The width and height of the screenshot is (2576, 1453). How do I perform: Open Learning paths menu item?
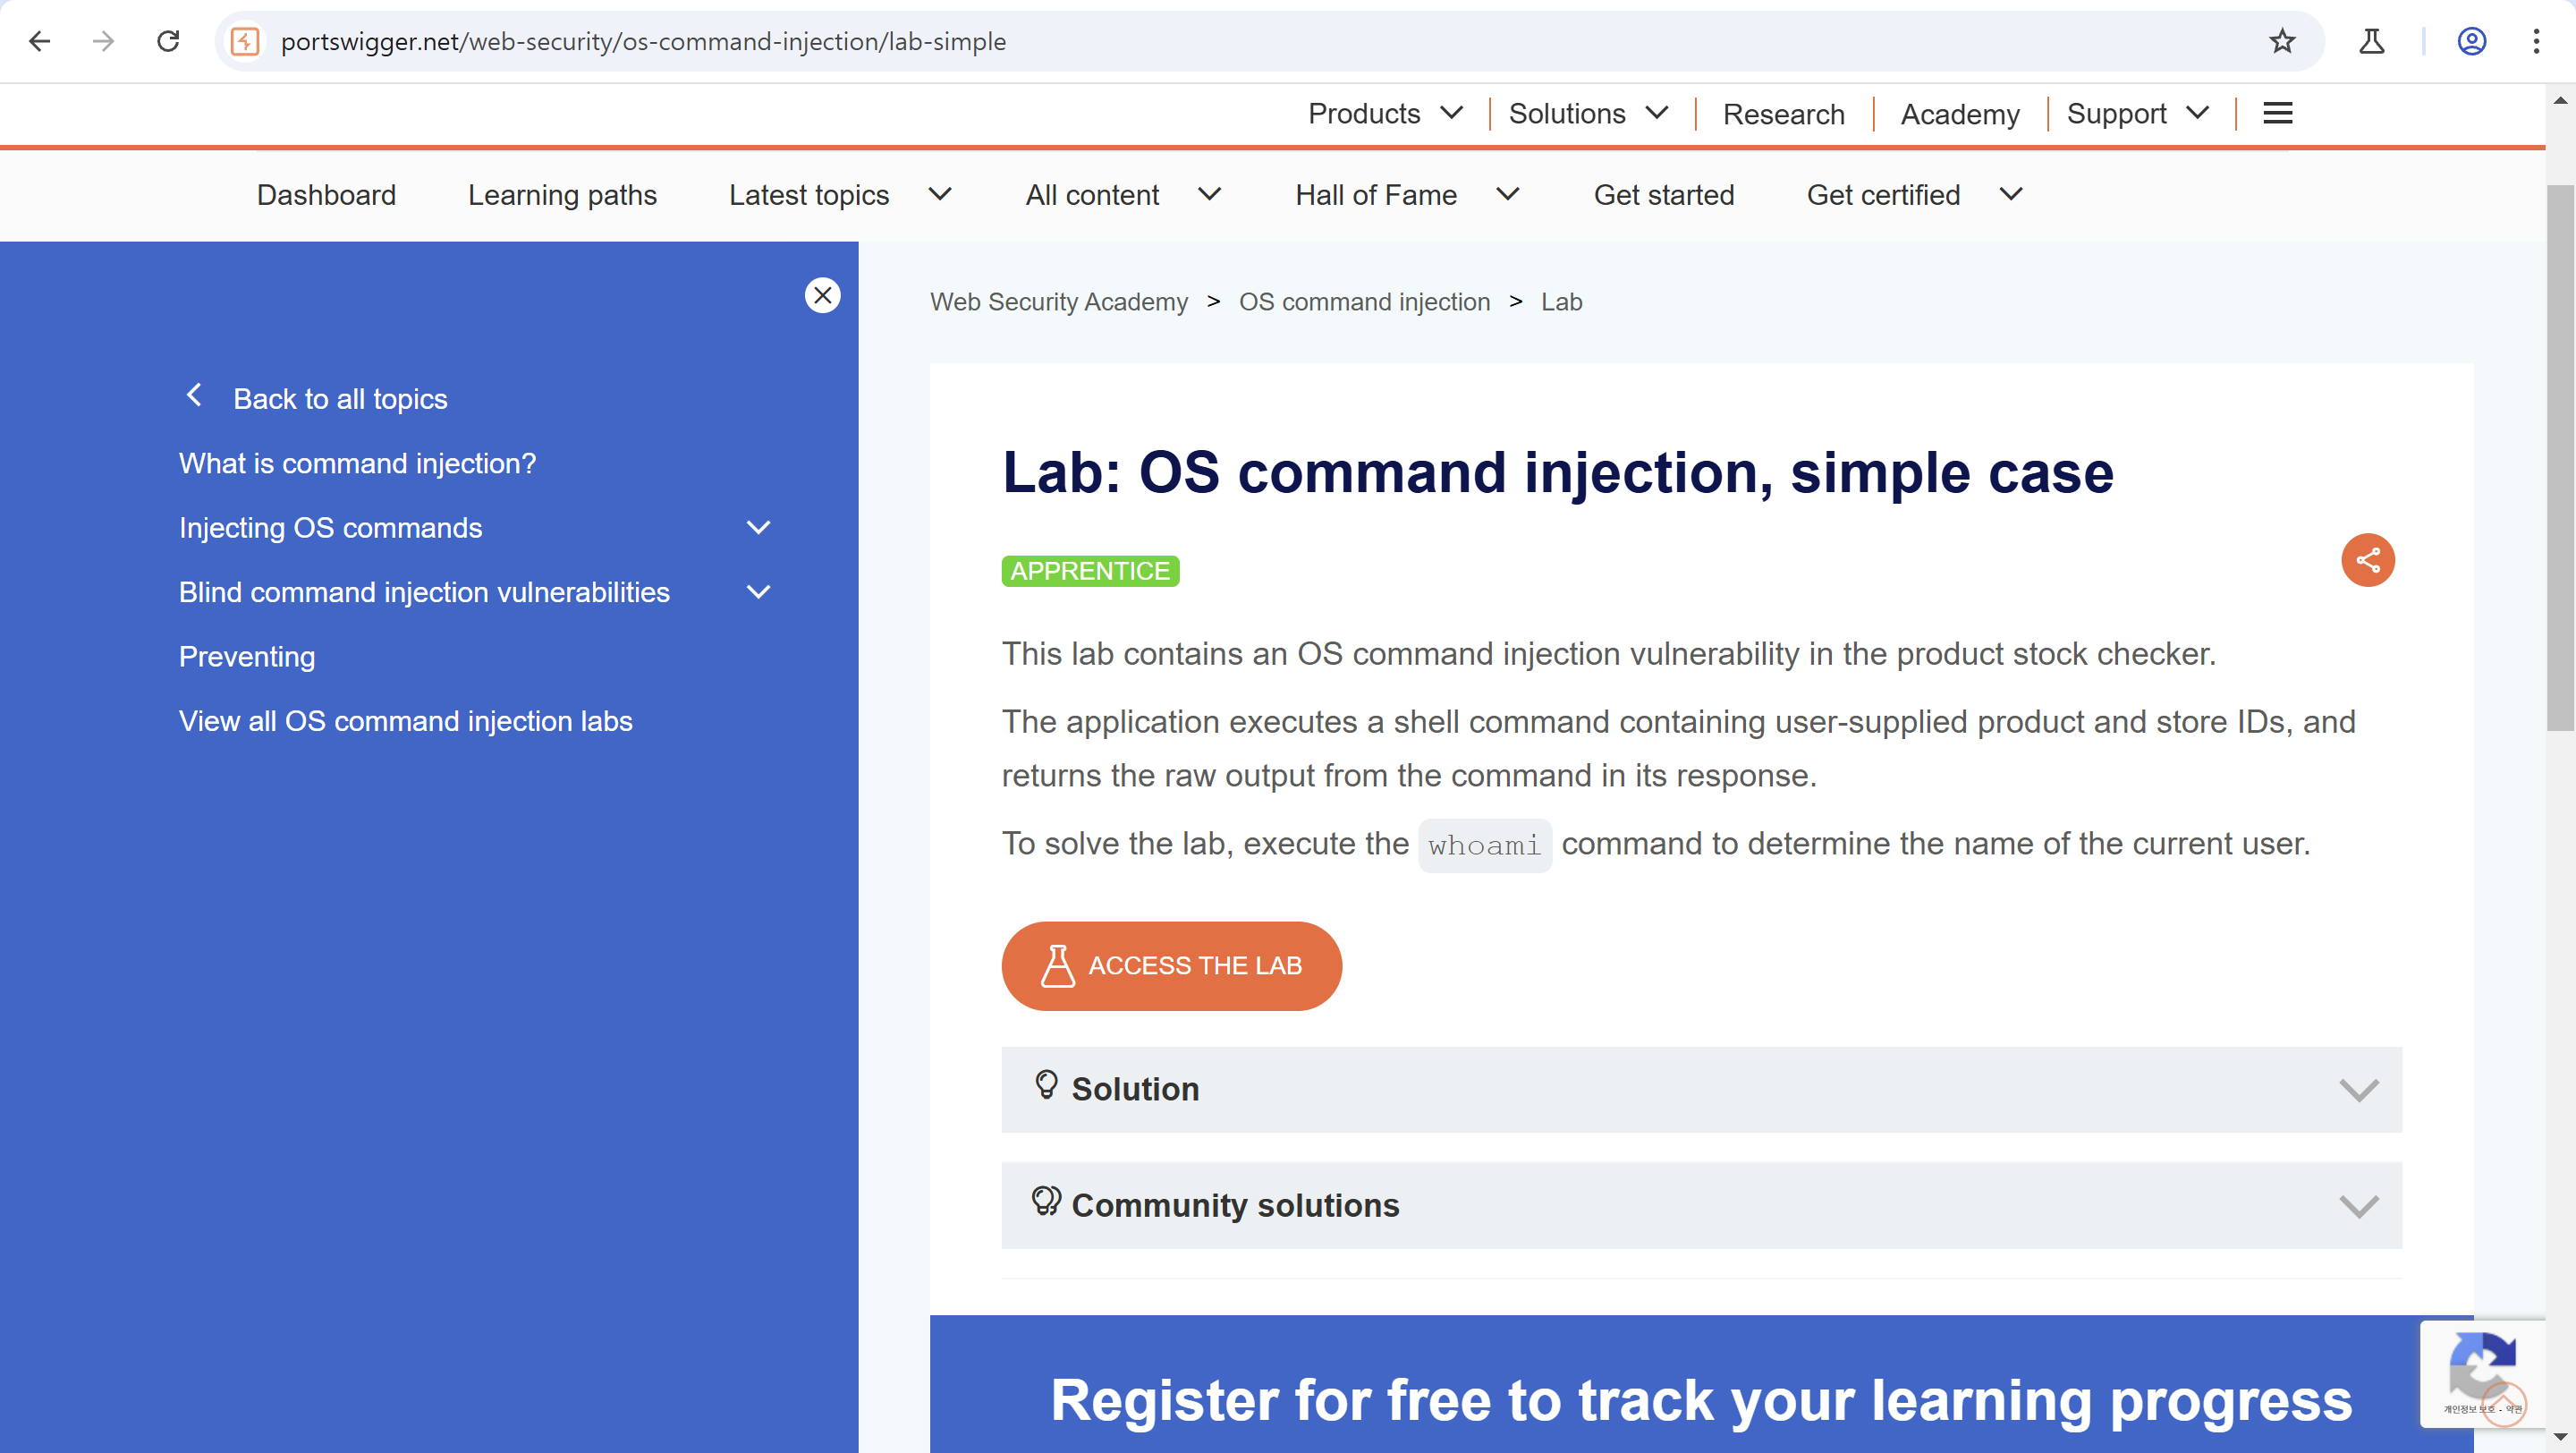pos(562,195)
